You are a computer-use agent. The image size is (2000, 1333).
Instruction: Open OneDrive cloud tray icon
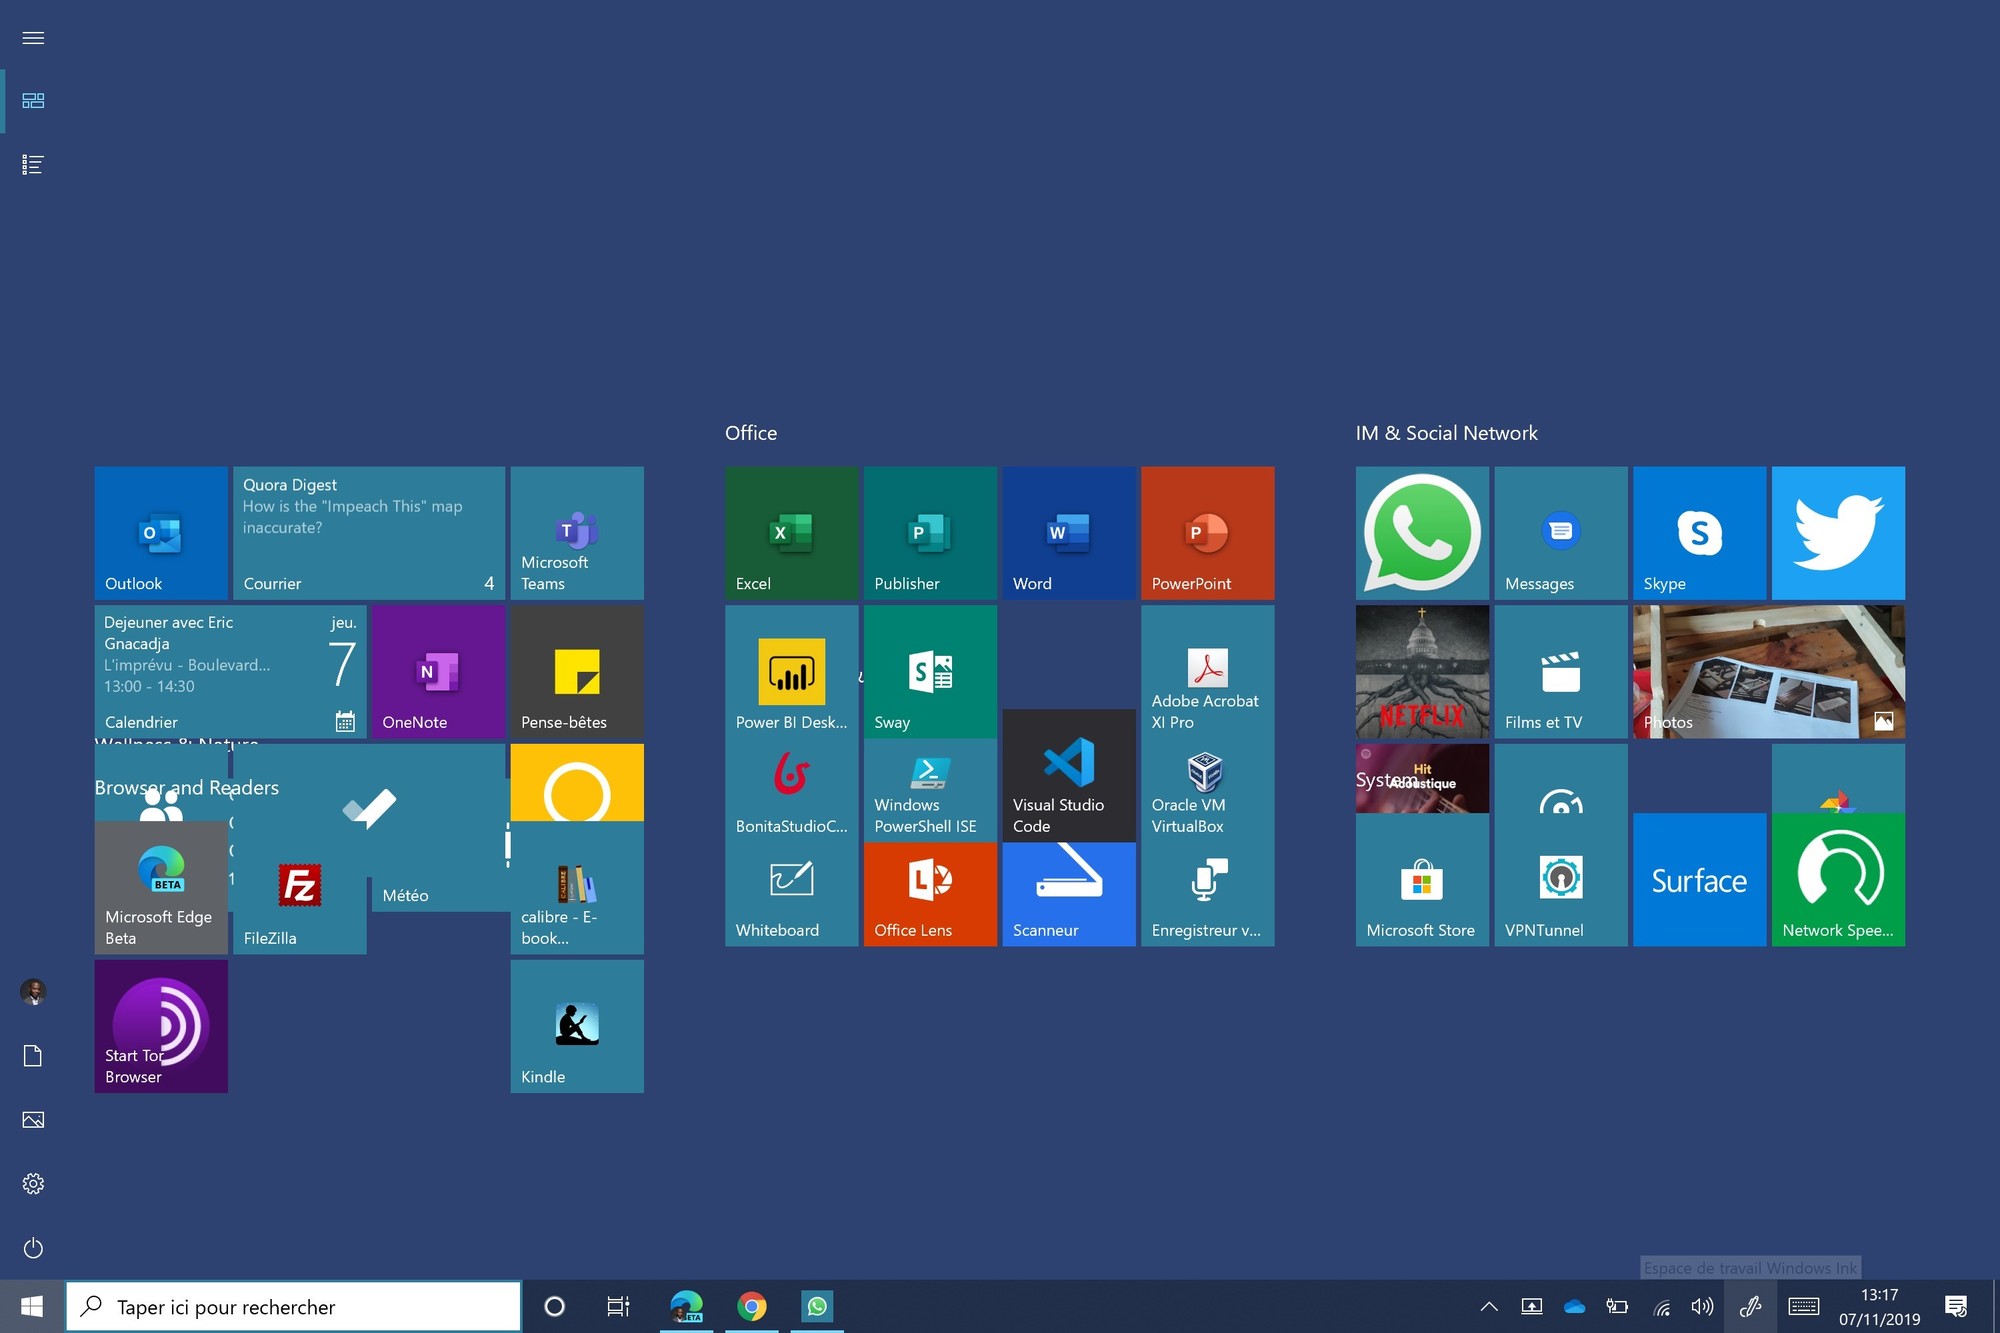(x=1574, y=1306)
